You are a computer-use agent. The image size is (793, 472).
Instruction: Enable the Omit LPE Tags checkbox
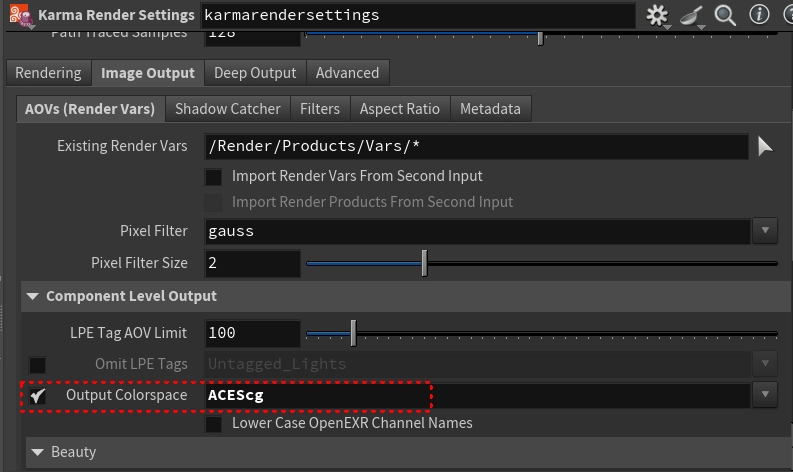click(37, 365)
